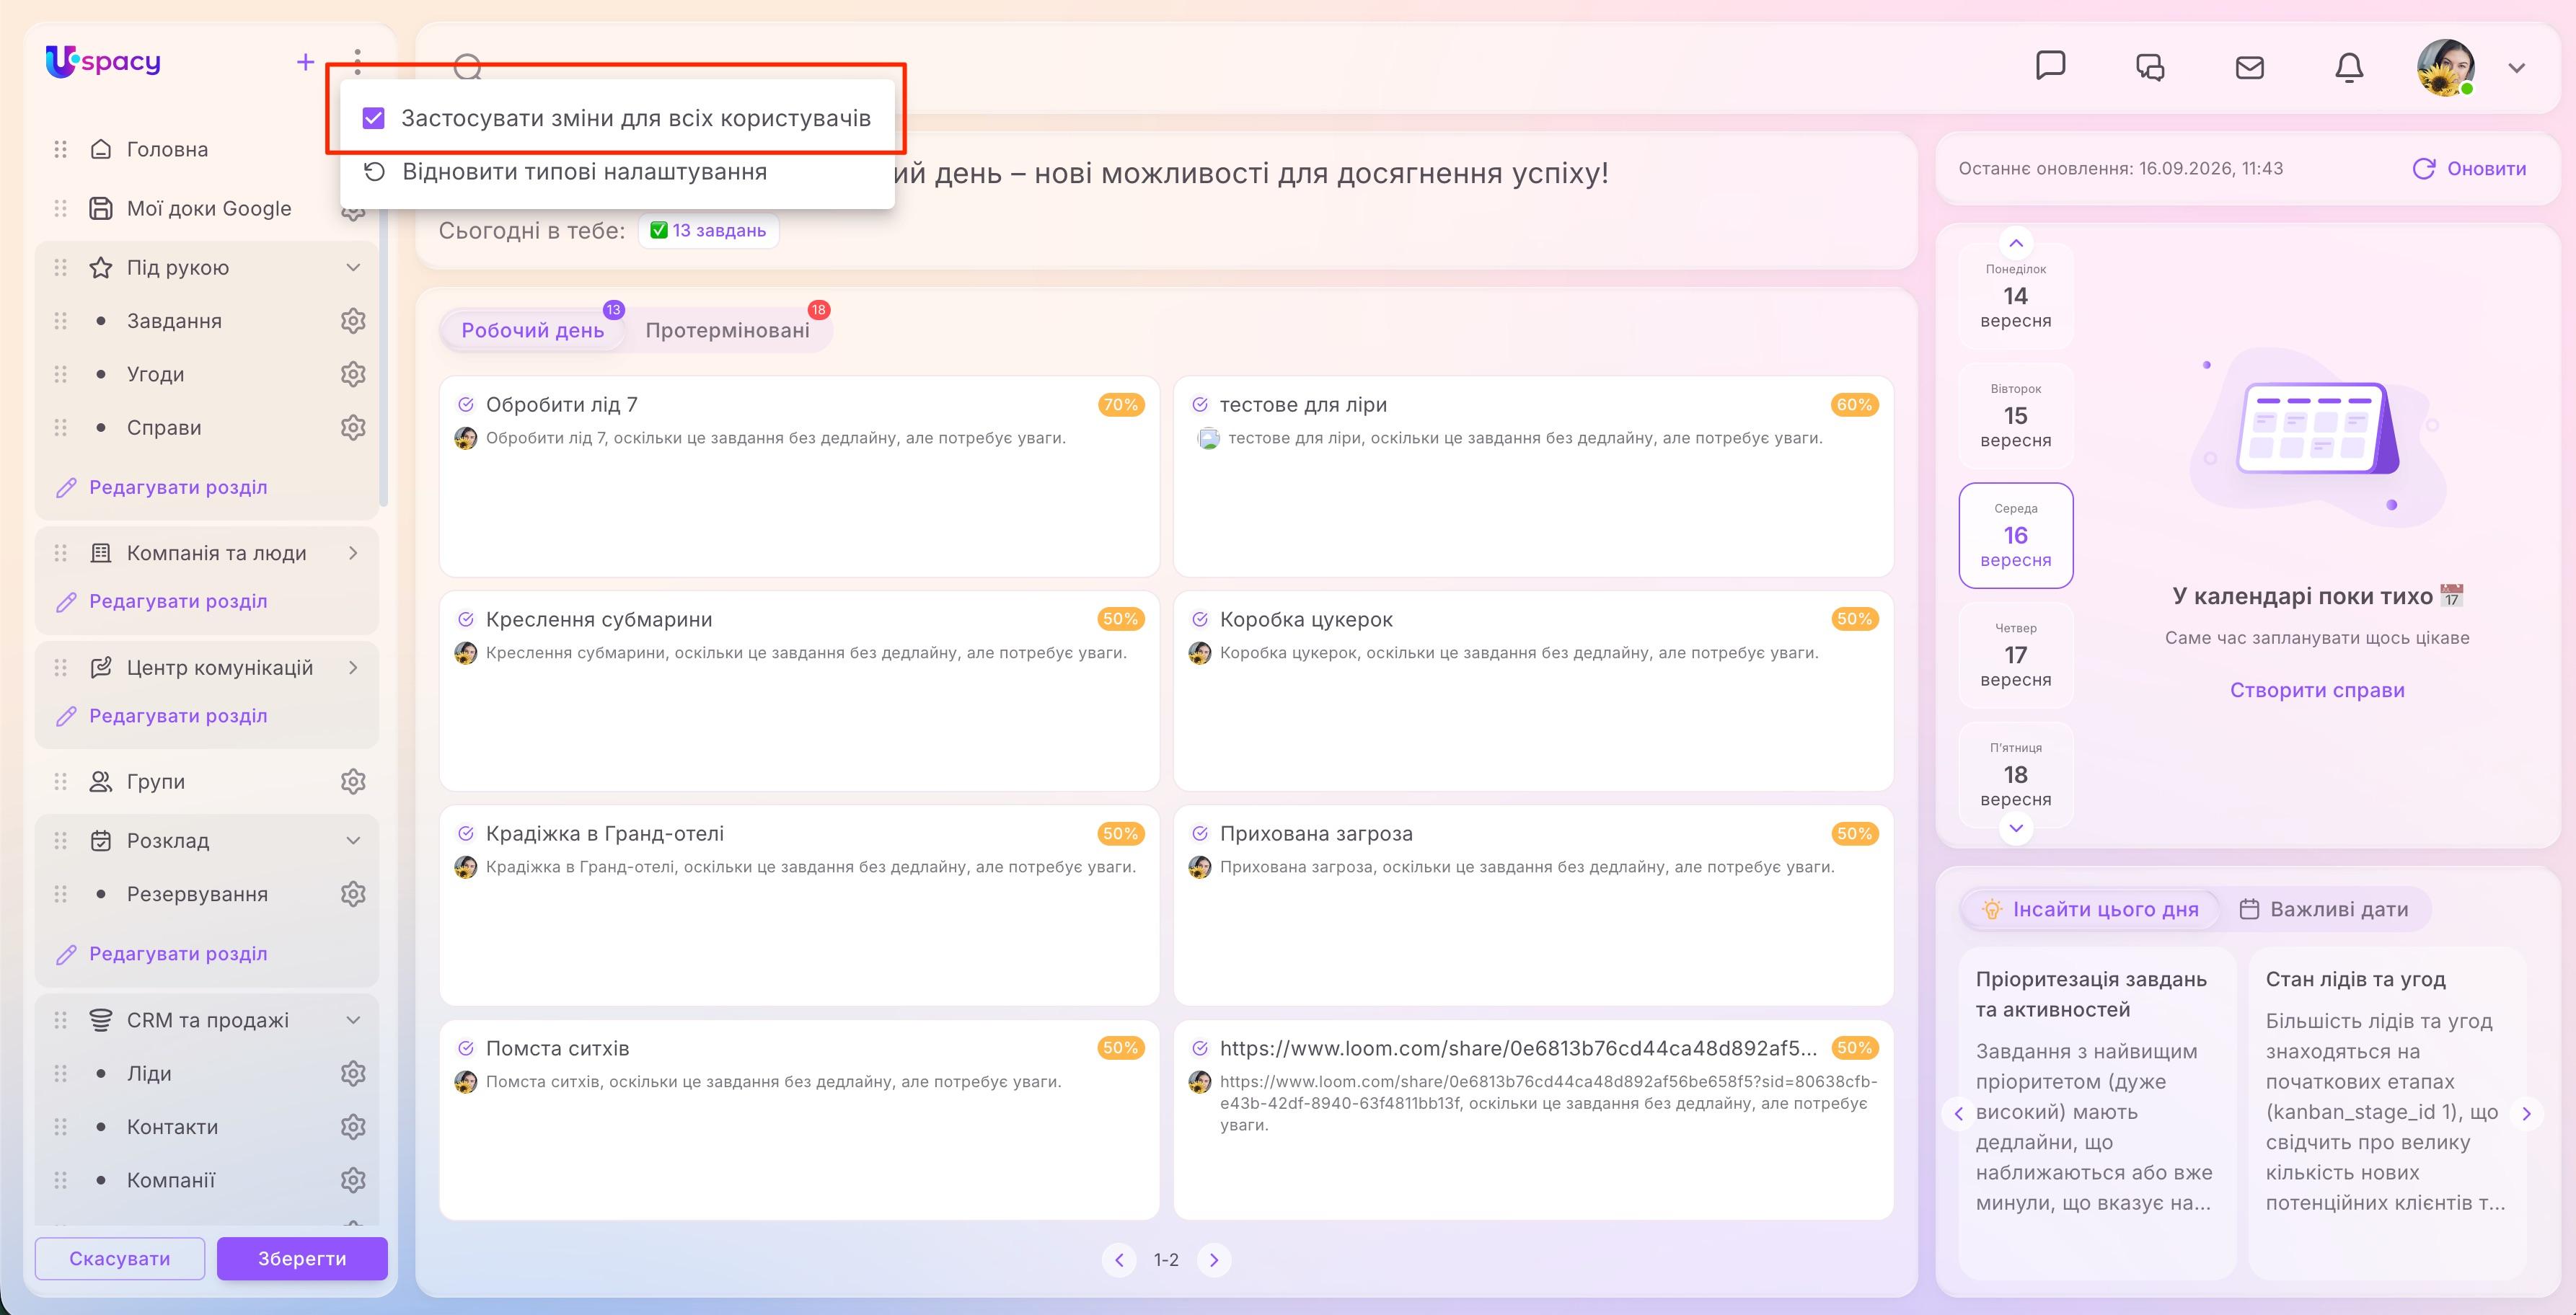Viewport: 2576px width, 1315px height.
Task: Go to next page of tasks
Action: (x=1214, y=1259)
